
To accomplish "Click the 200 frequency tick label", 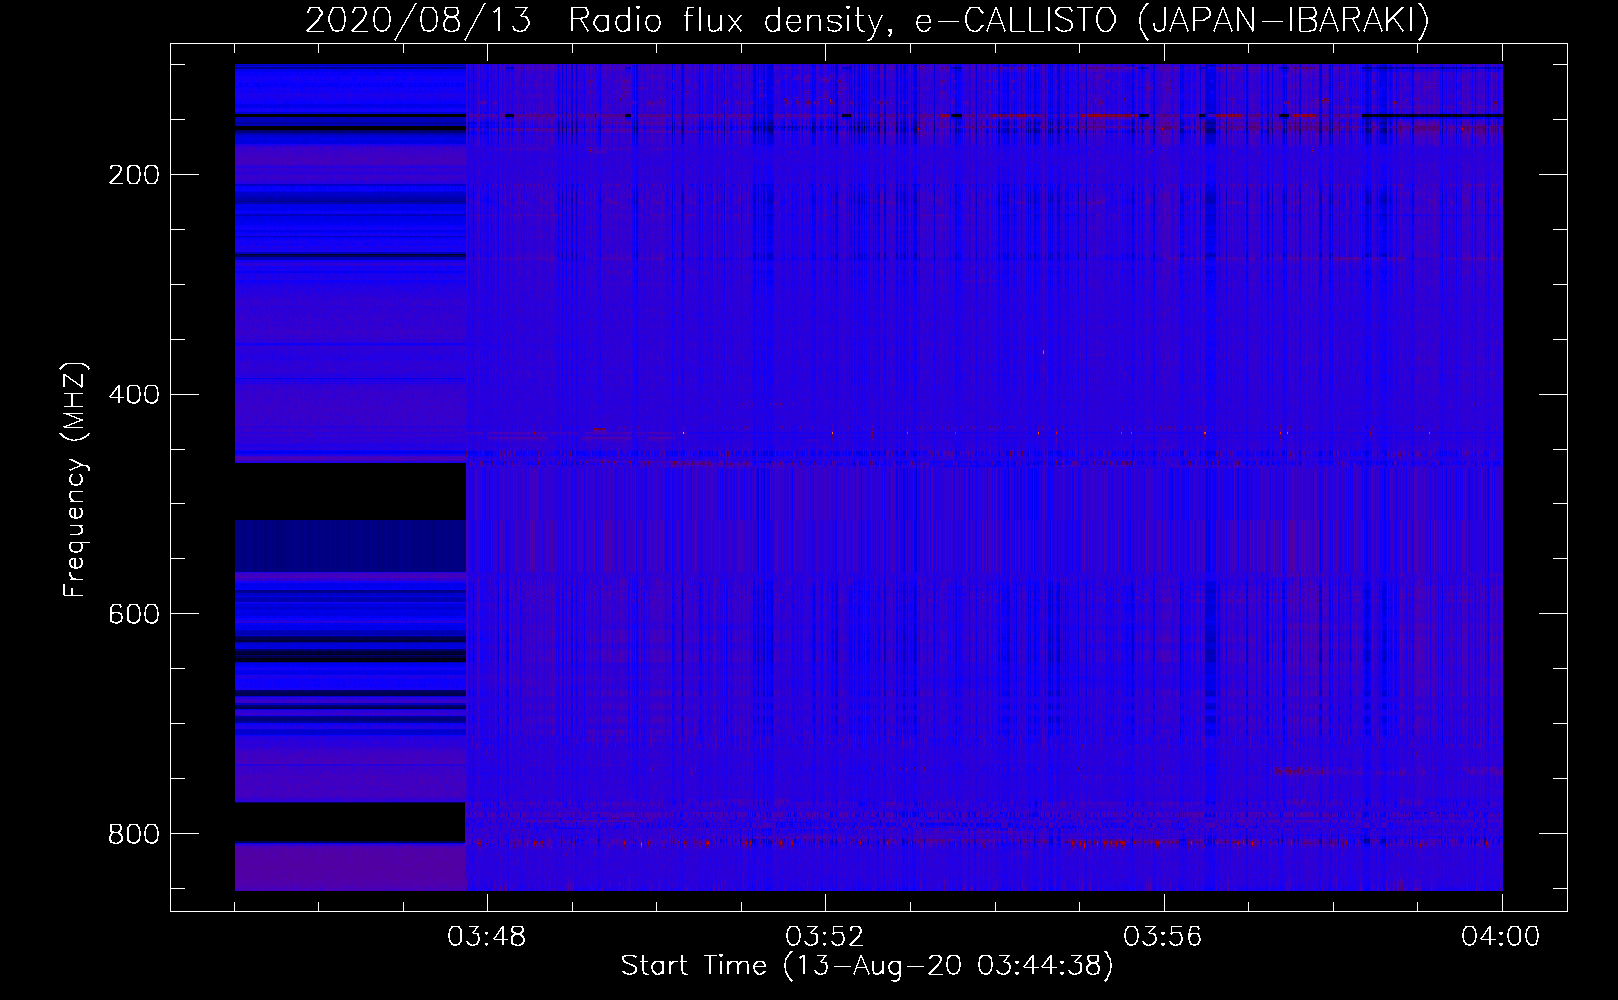I will point(134,175).
